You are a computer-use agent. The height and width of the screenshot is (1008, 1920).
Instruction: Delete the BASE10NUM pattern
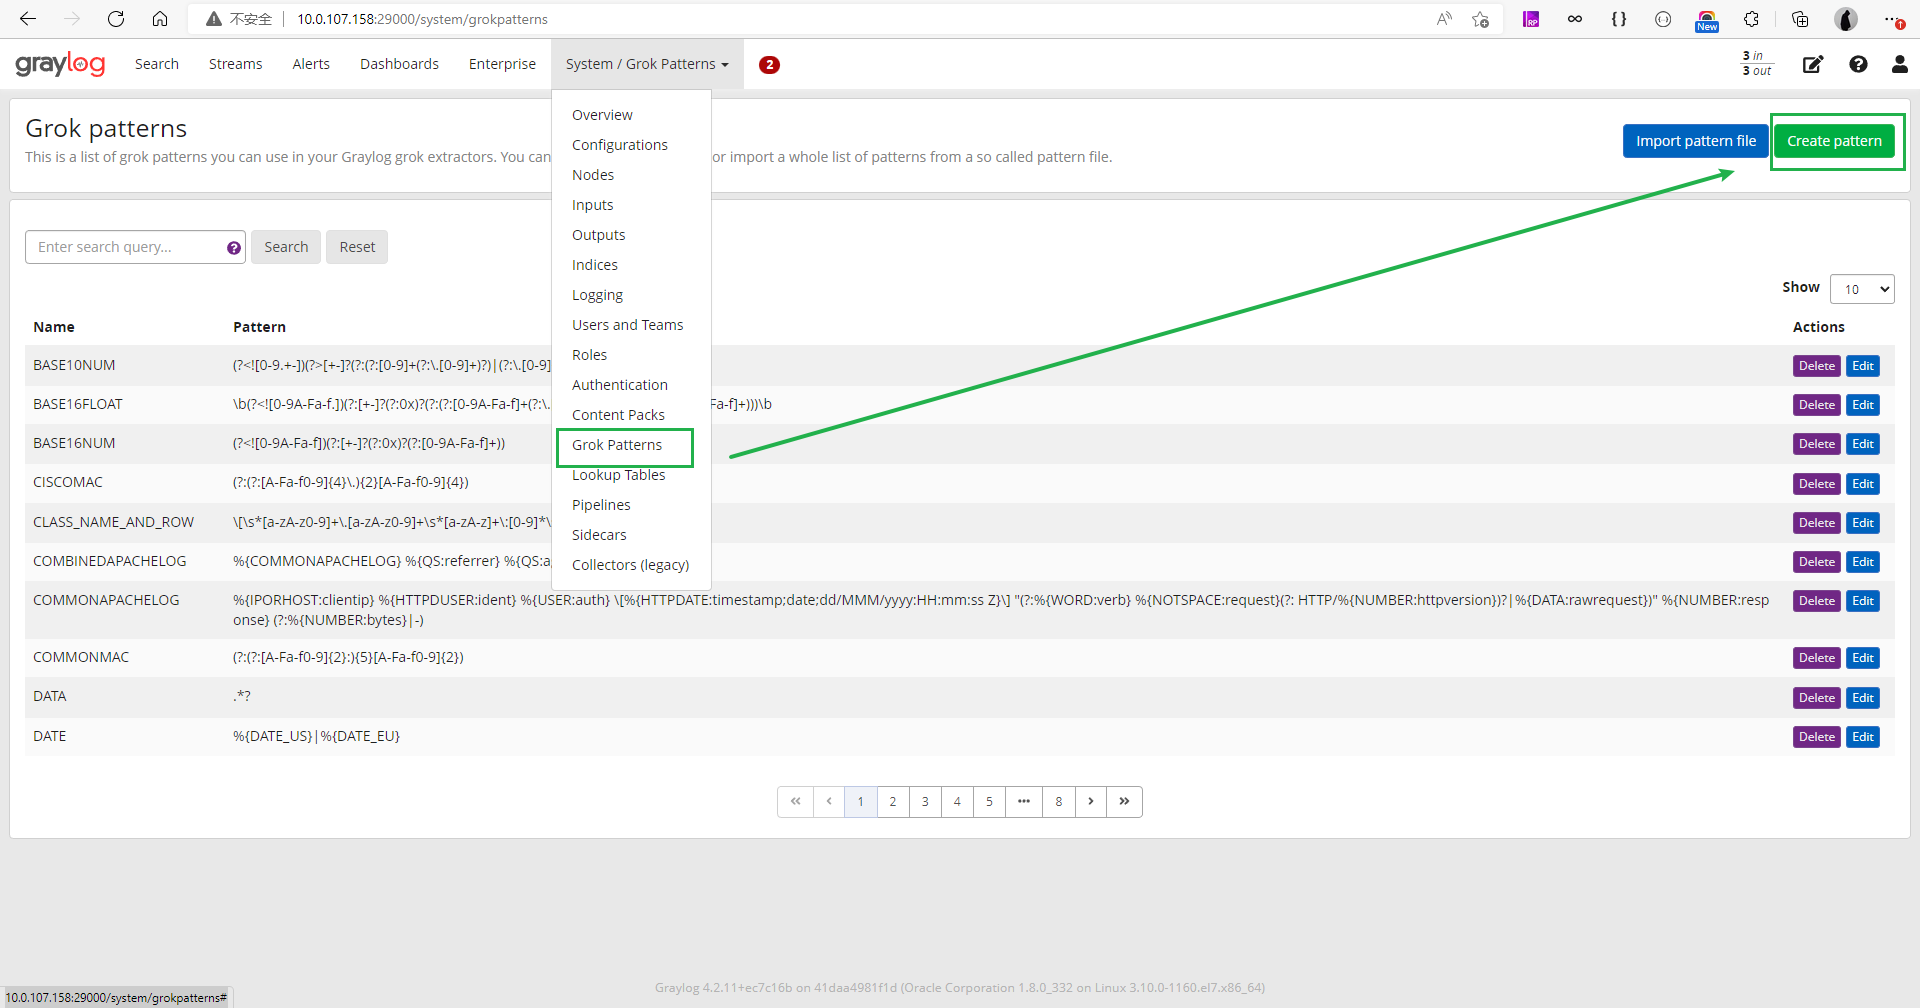[1816, 366]
